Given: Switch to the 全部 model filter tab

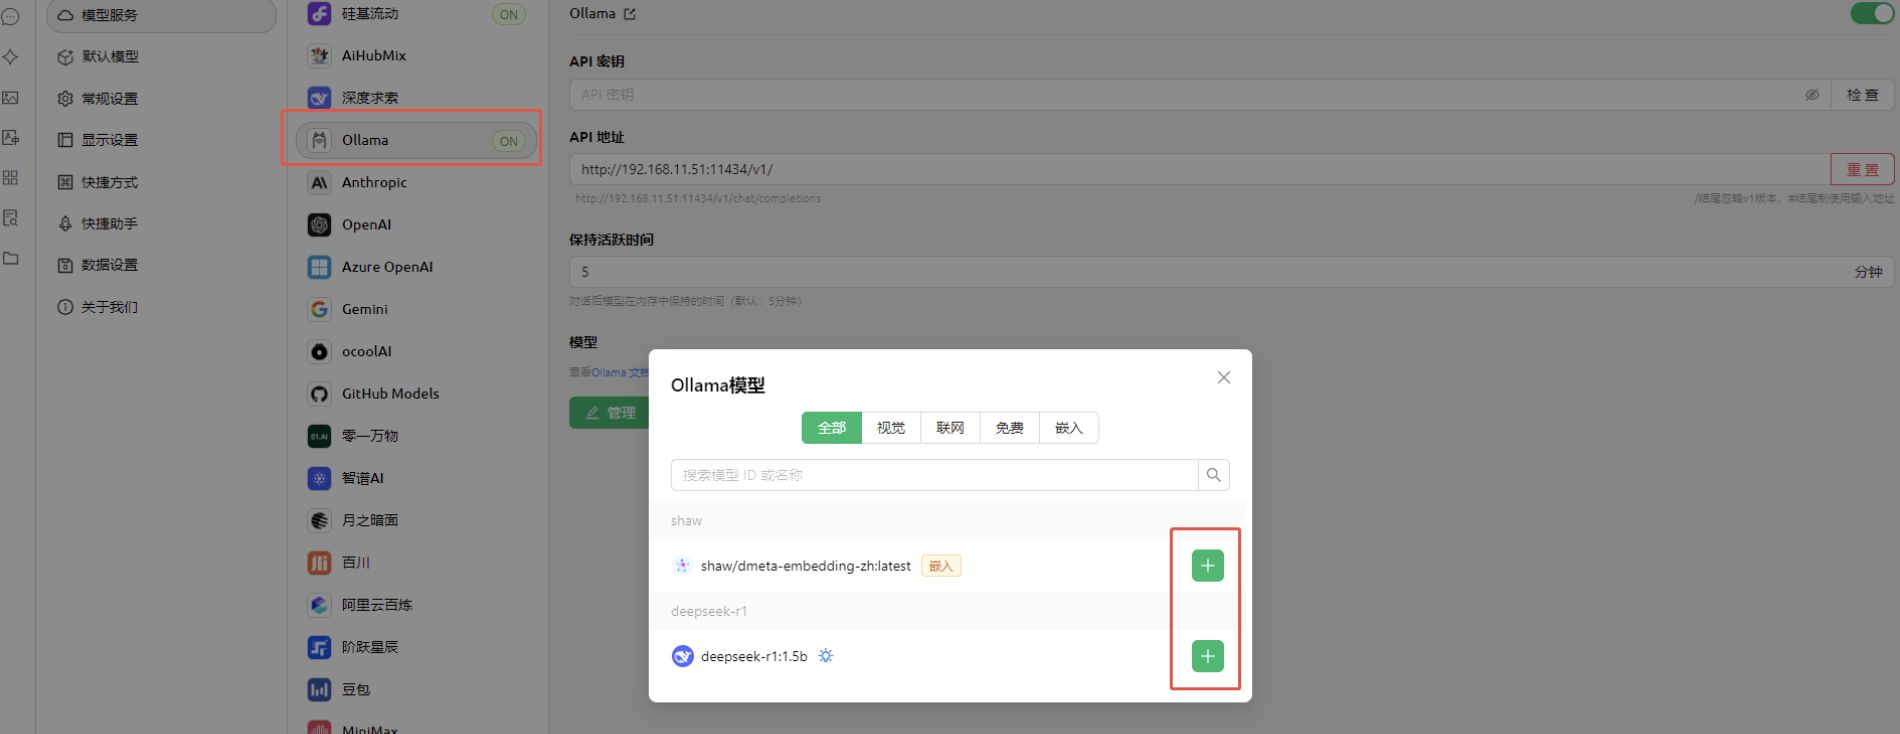Looking at the screenshot, I should coord(832,428).
